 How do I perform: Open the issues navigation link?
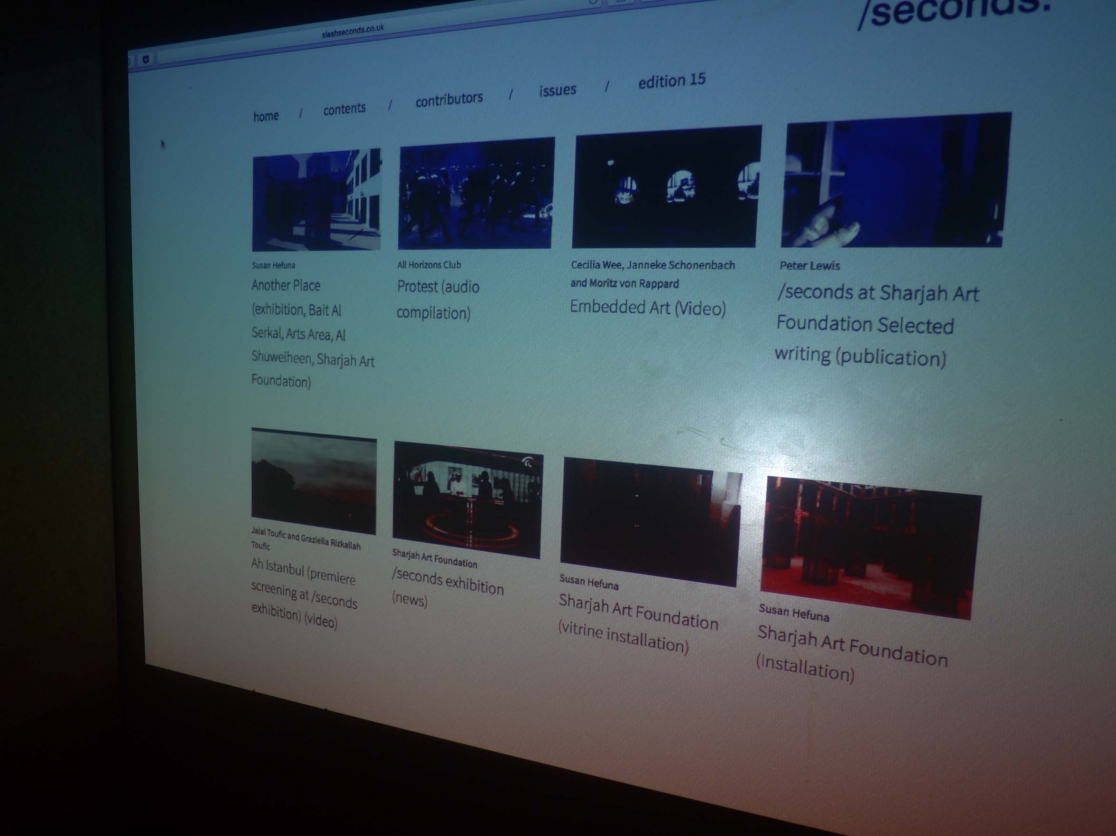click(x=557, y=90)
